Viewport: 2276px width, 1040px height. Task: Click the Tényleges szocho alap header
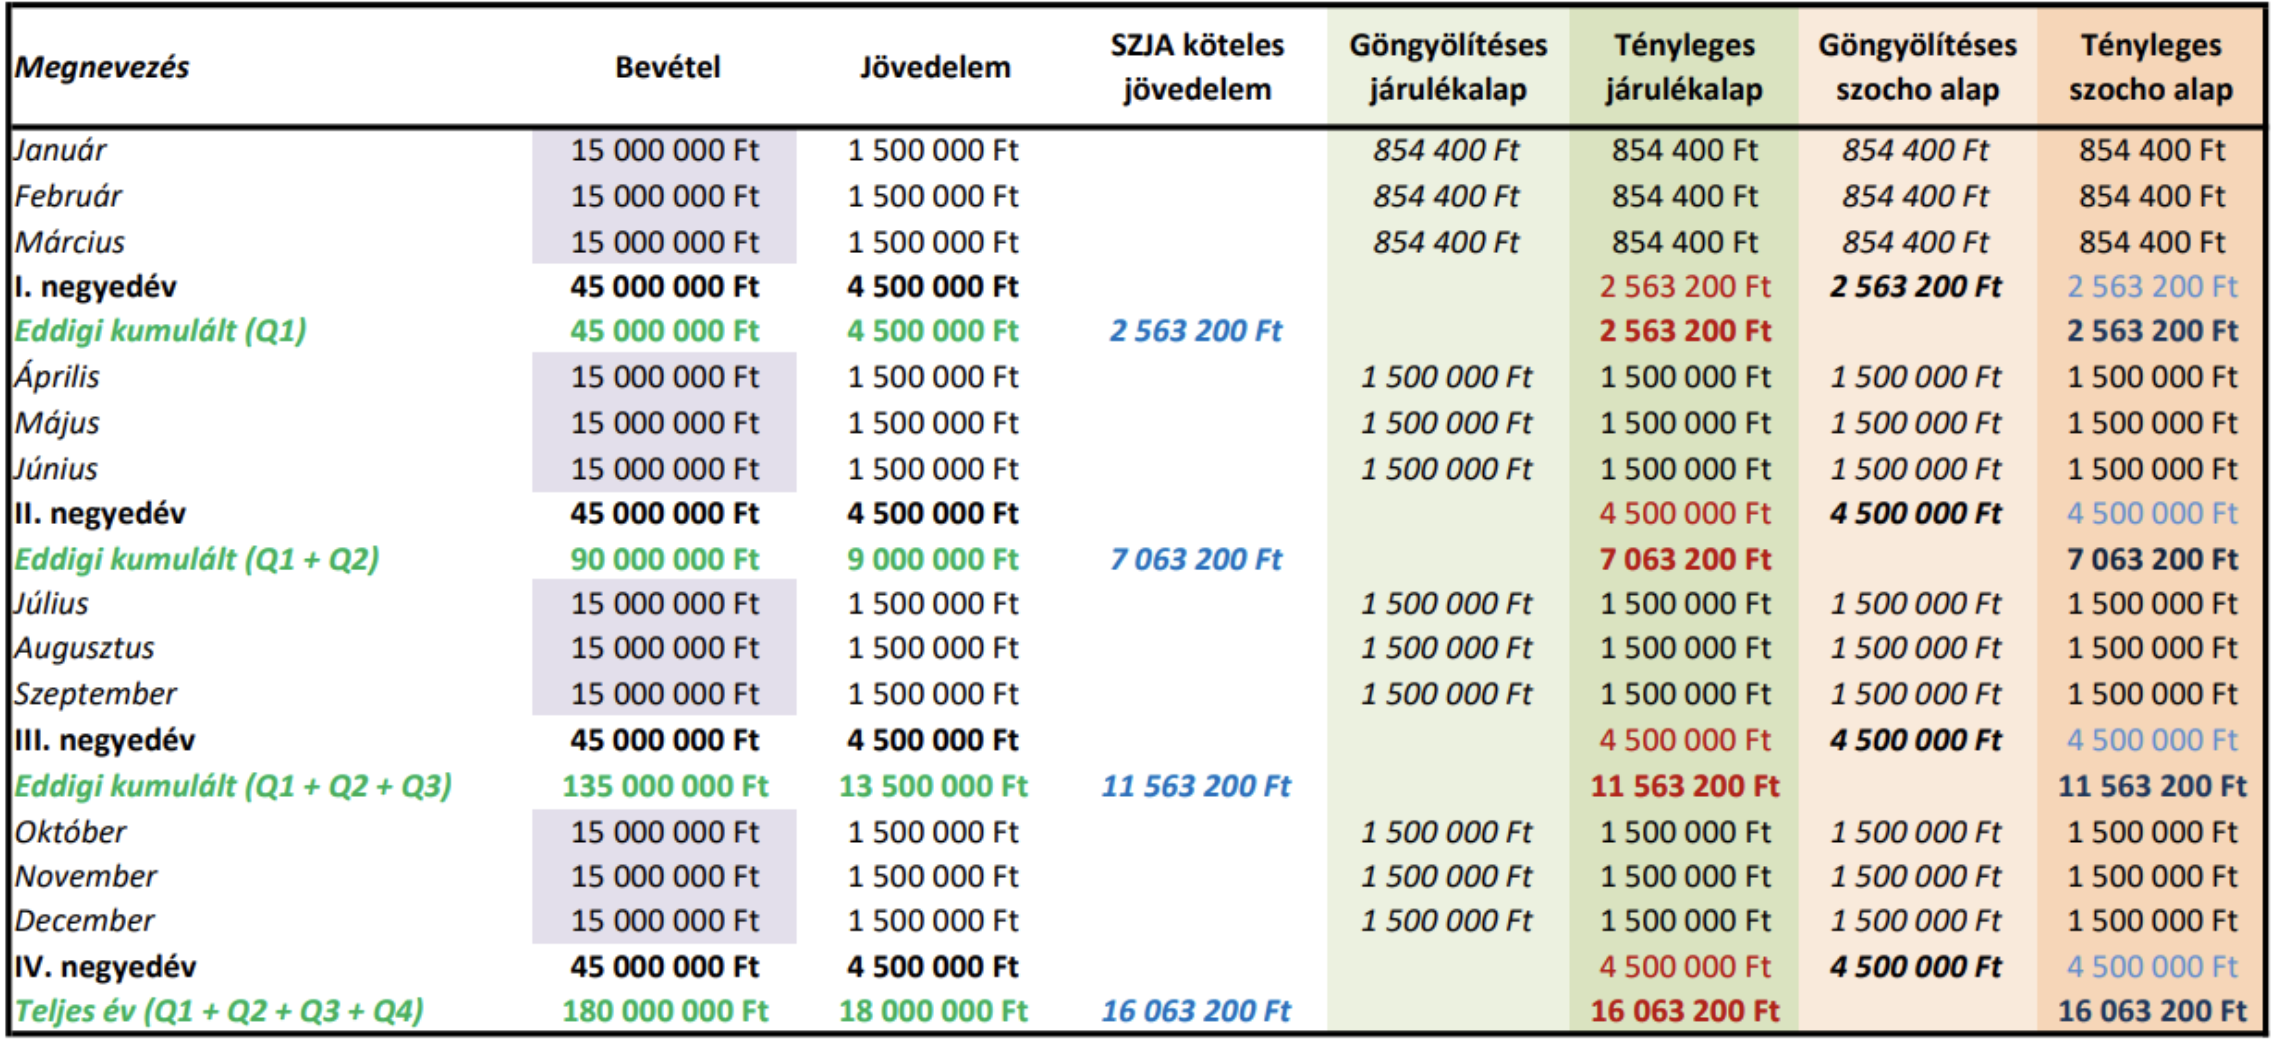[x=2150, y=67]
